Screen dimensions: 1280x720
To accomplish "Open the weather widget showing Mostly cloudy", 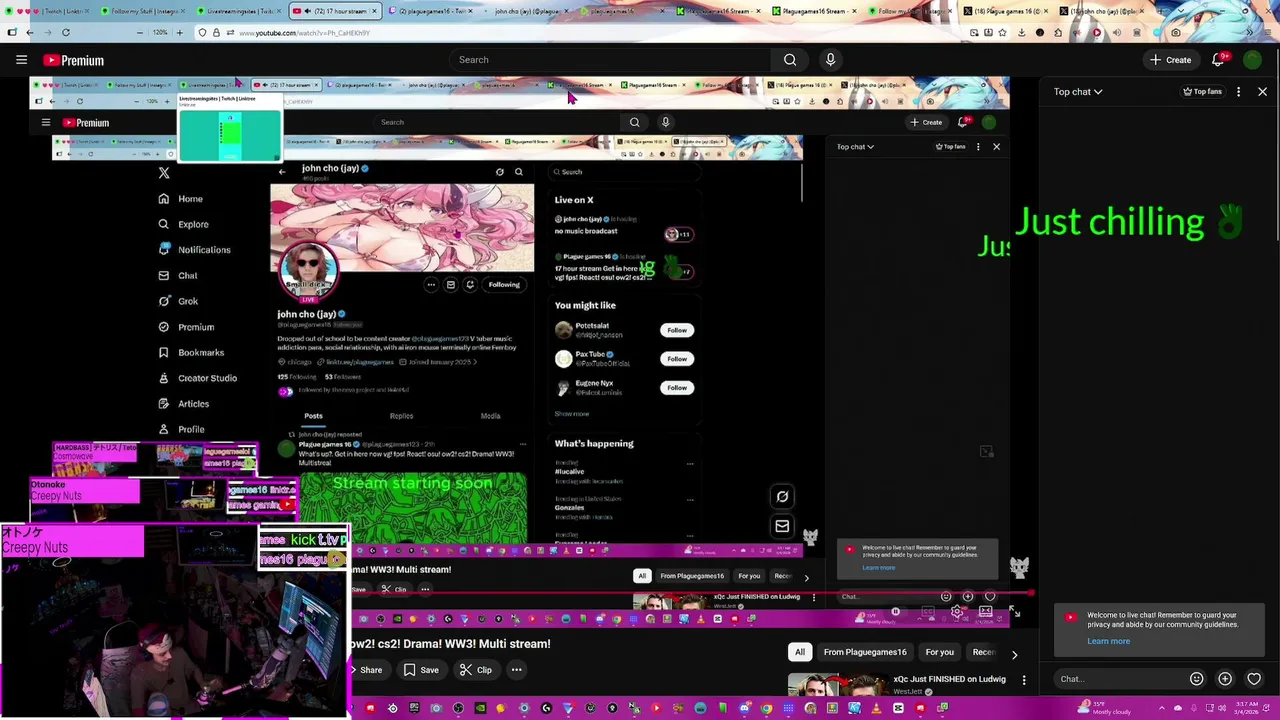I will [1104, 708].
